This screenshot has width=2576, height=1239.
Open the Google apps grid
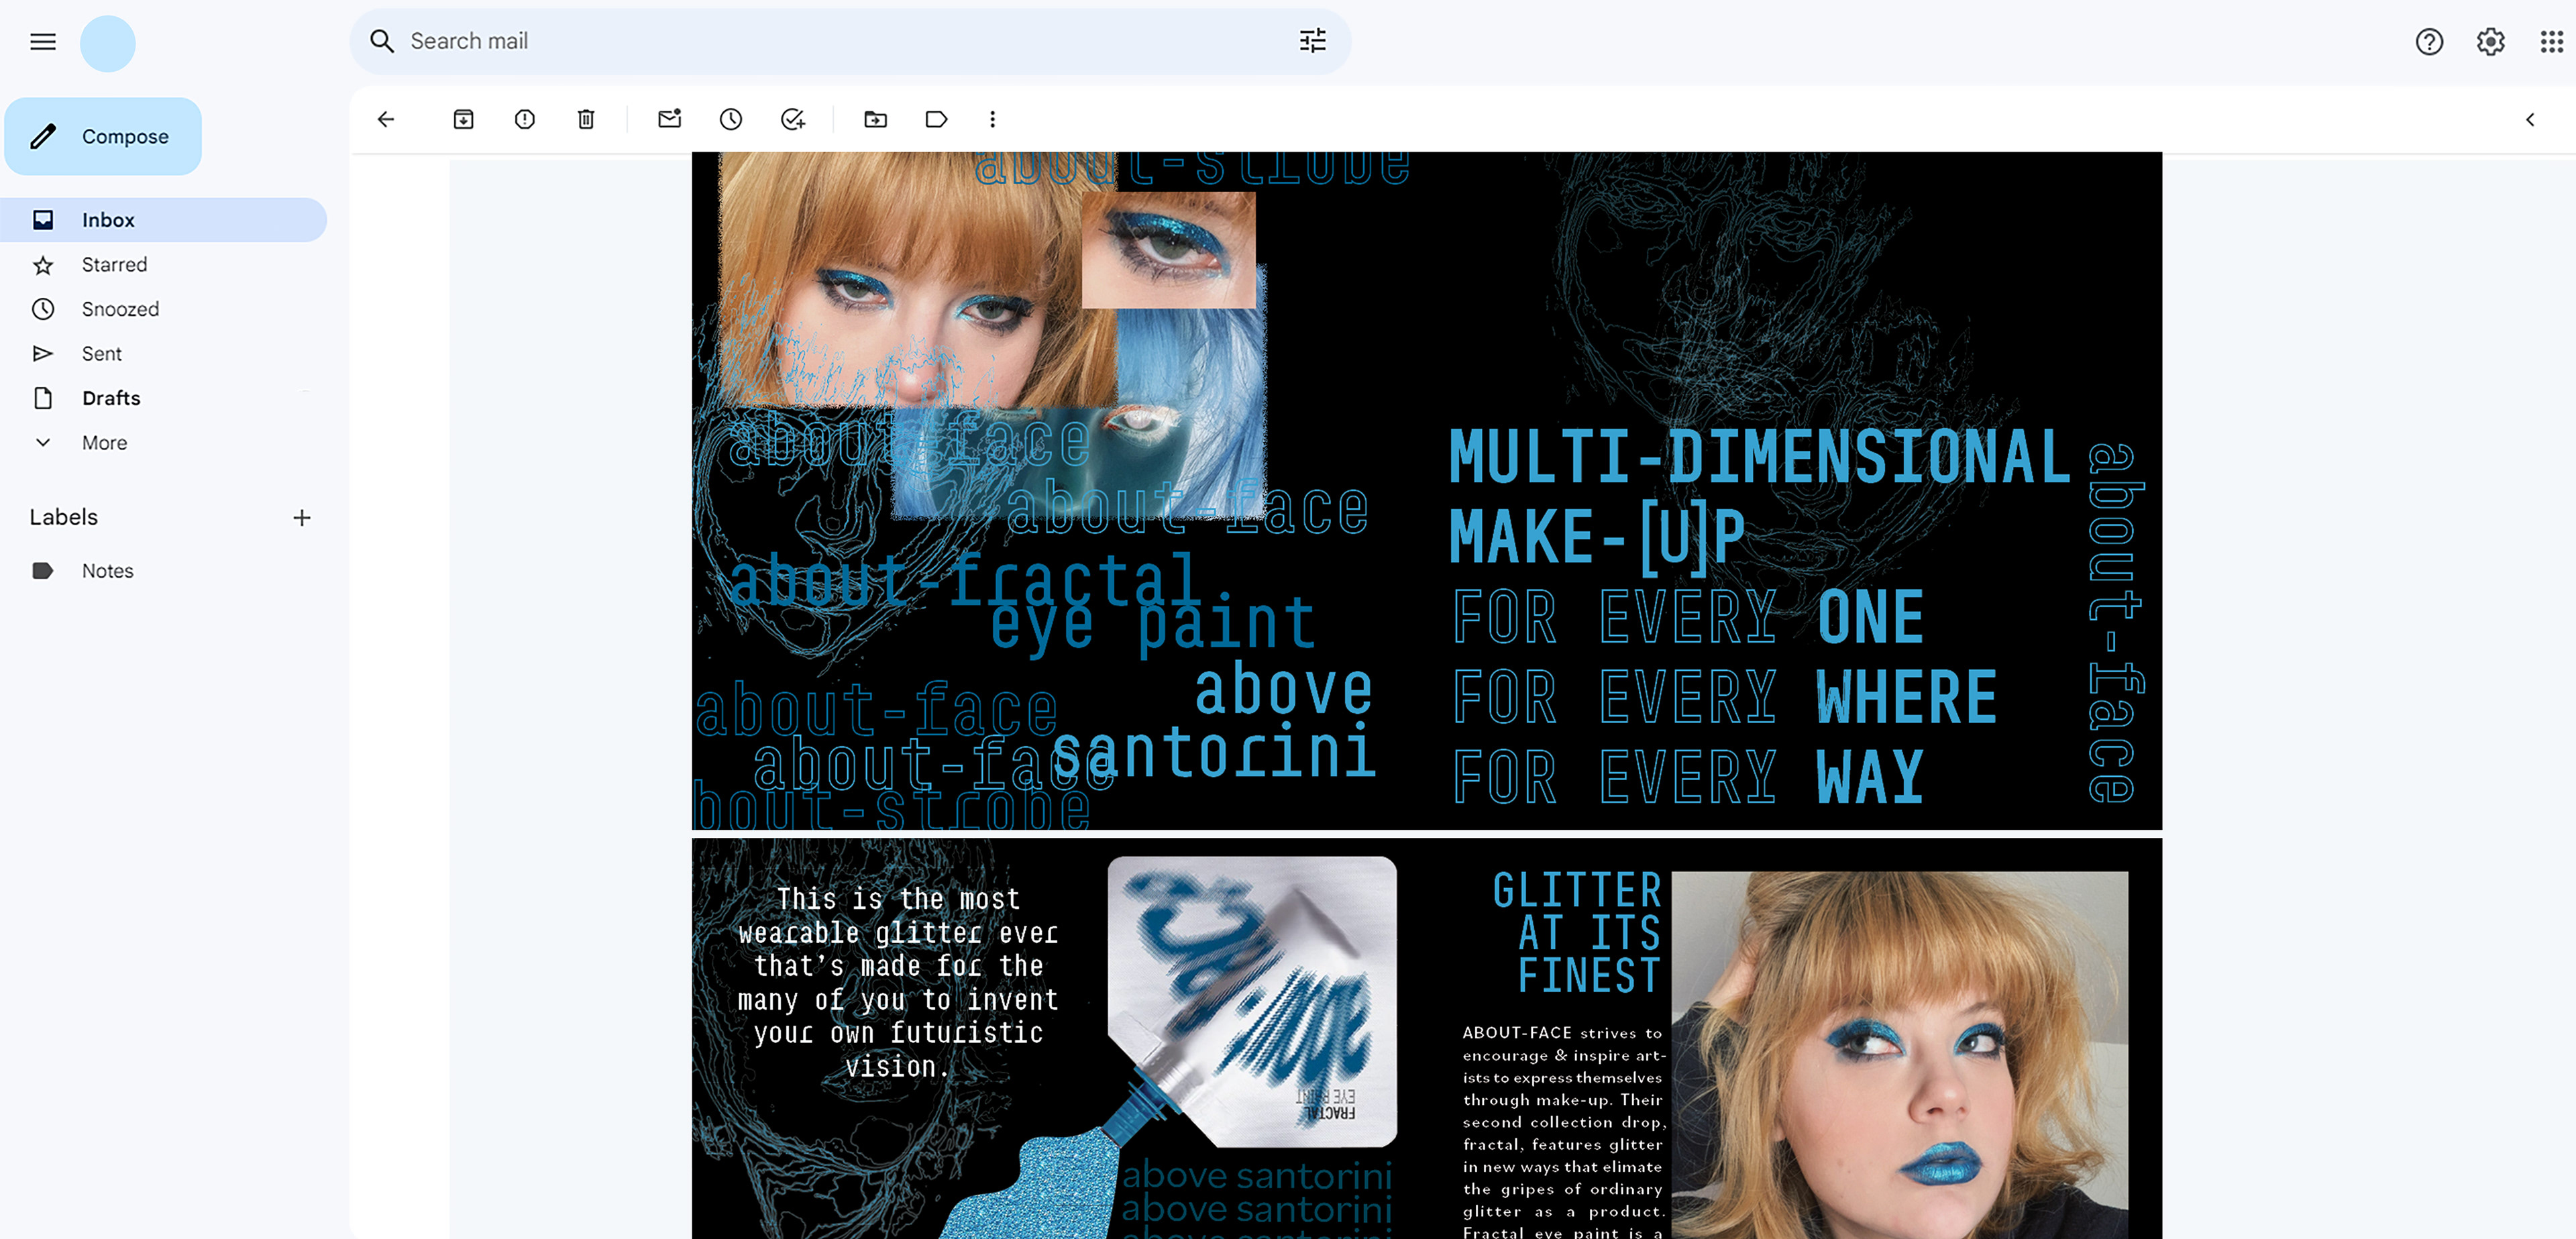point(2551,42)
